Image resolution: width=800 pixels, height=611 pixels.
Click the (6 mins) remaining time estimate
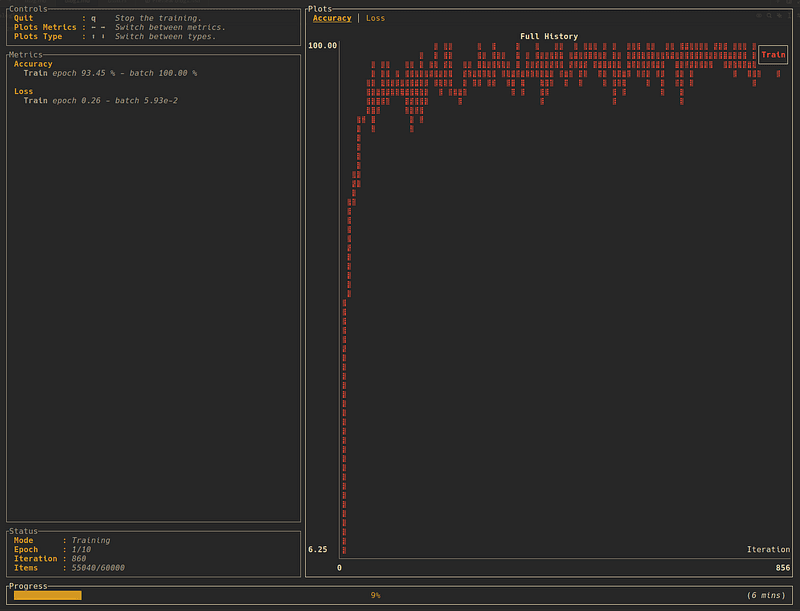766,595
